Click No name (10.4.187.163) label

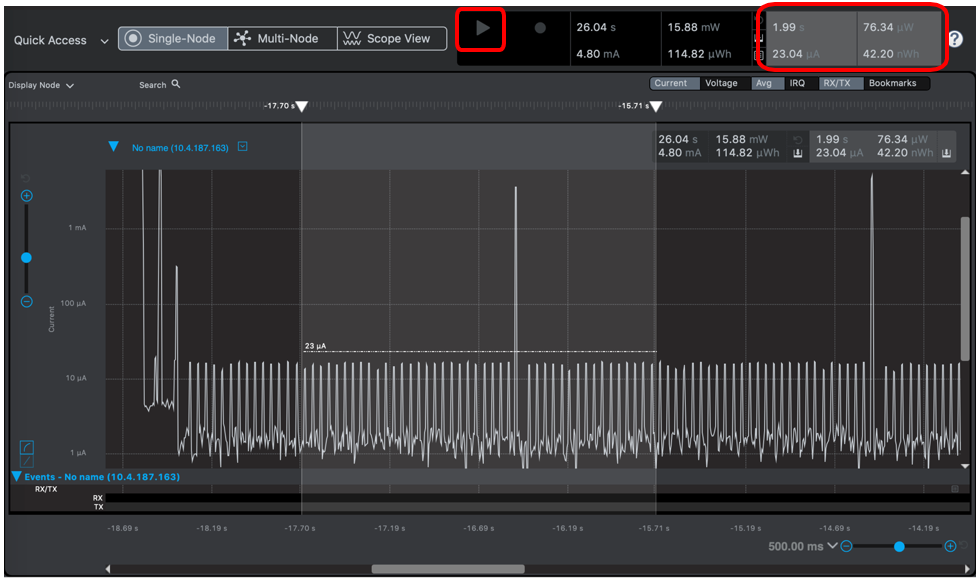click(x=180, y=148)
